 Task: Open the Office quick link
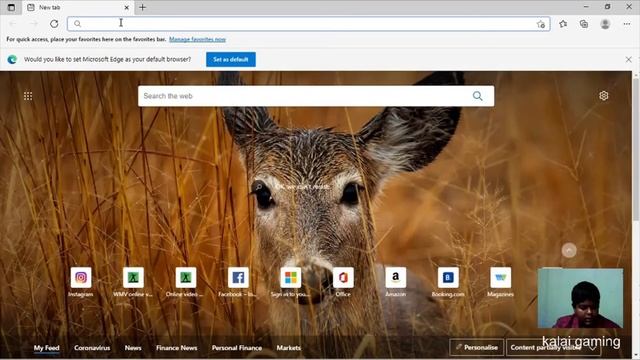(343, 282)
